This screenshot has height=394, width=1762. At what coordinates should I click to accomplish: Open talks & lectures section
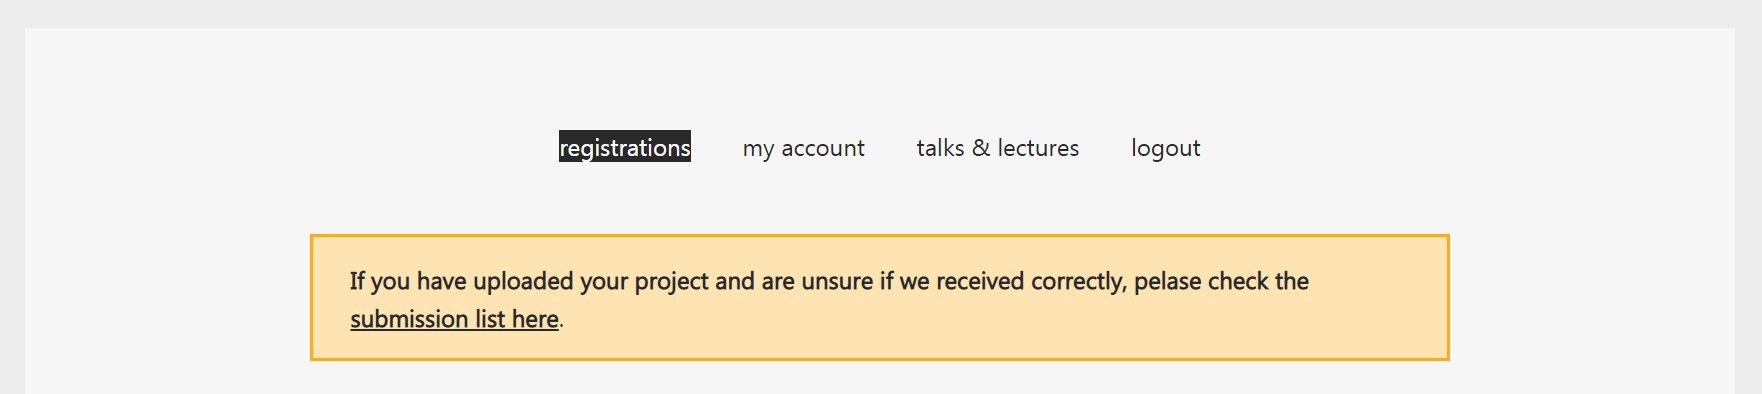coord(997,148)
